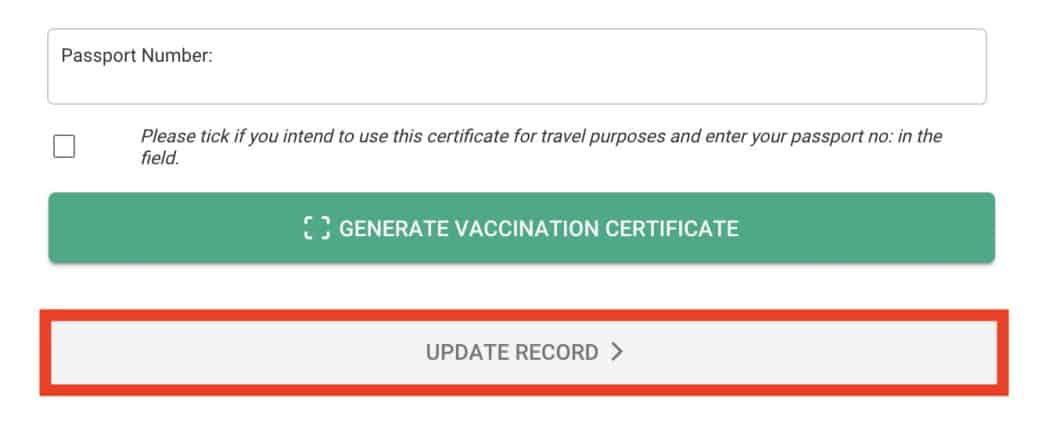Check the box next to the passport notice
The width and height of the screenshot is (1042, 438).
click(x=64, y=147)
